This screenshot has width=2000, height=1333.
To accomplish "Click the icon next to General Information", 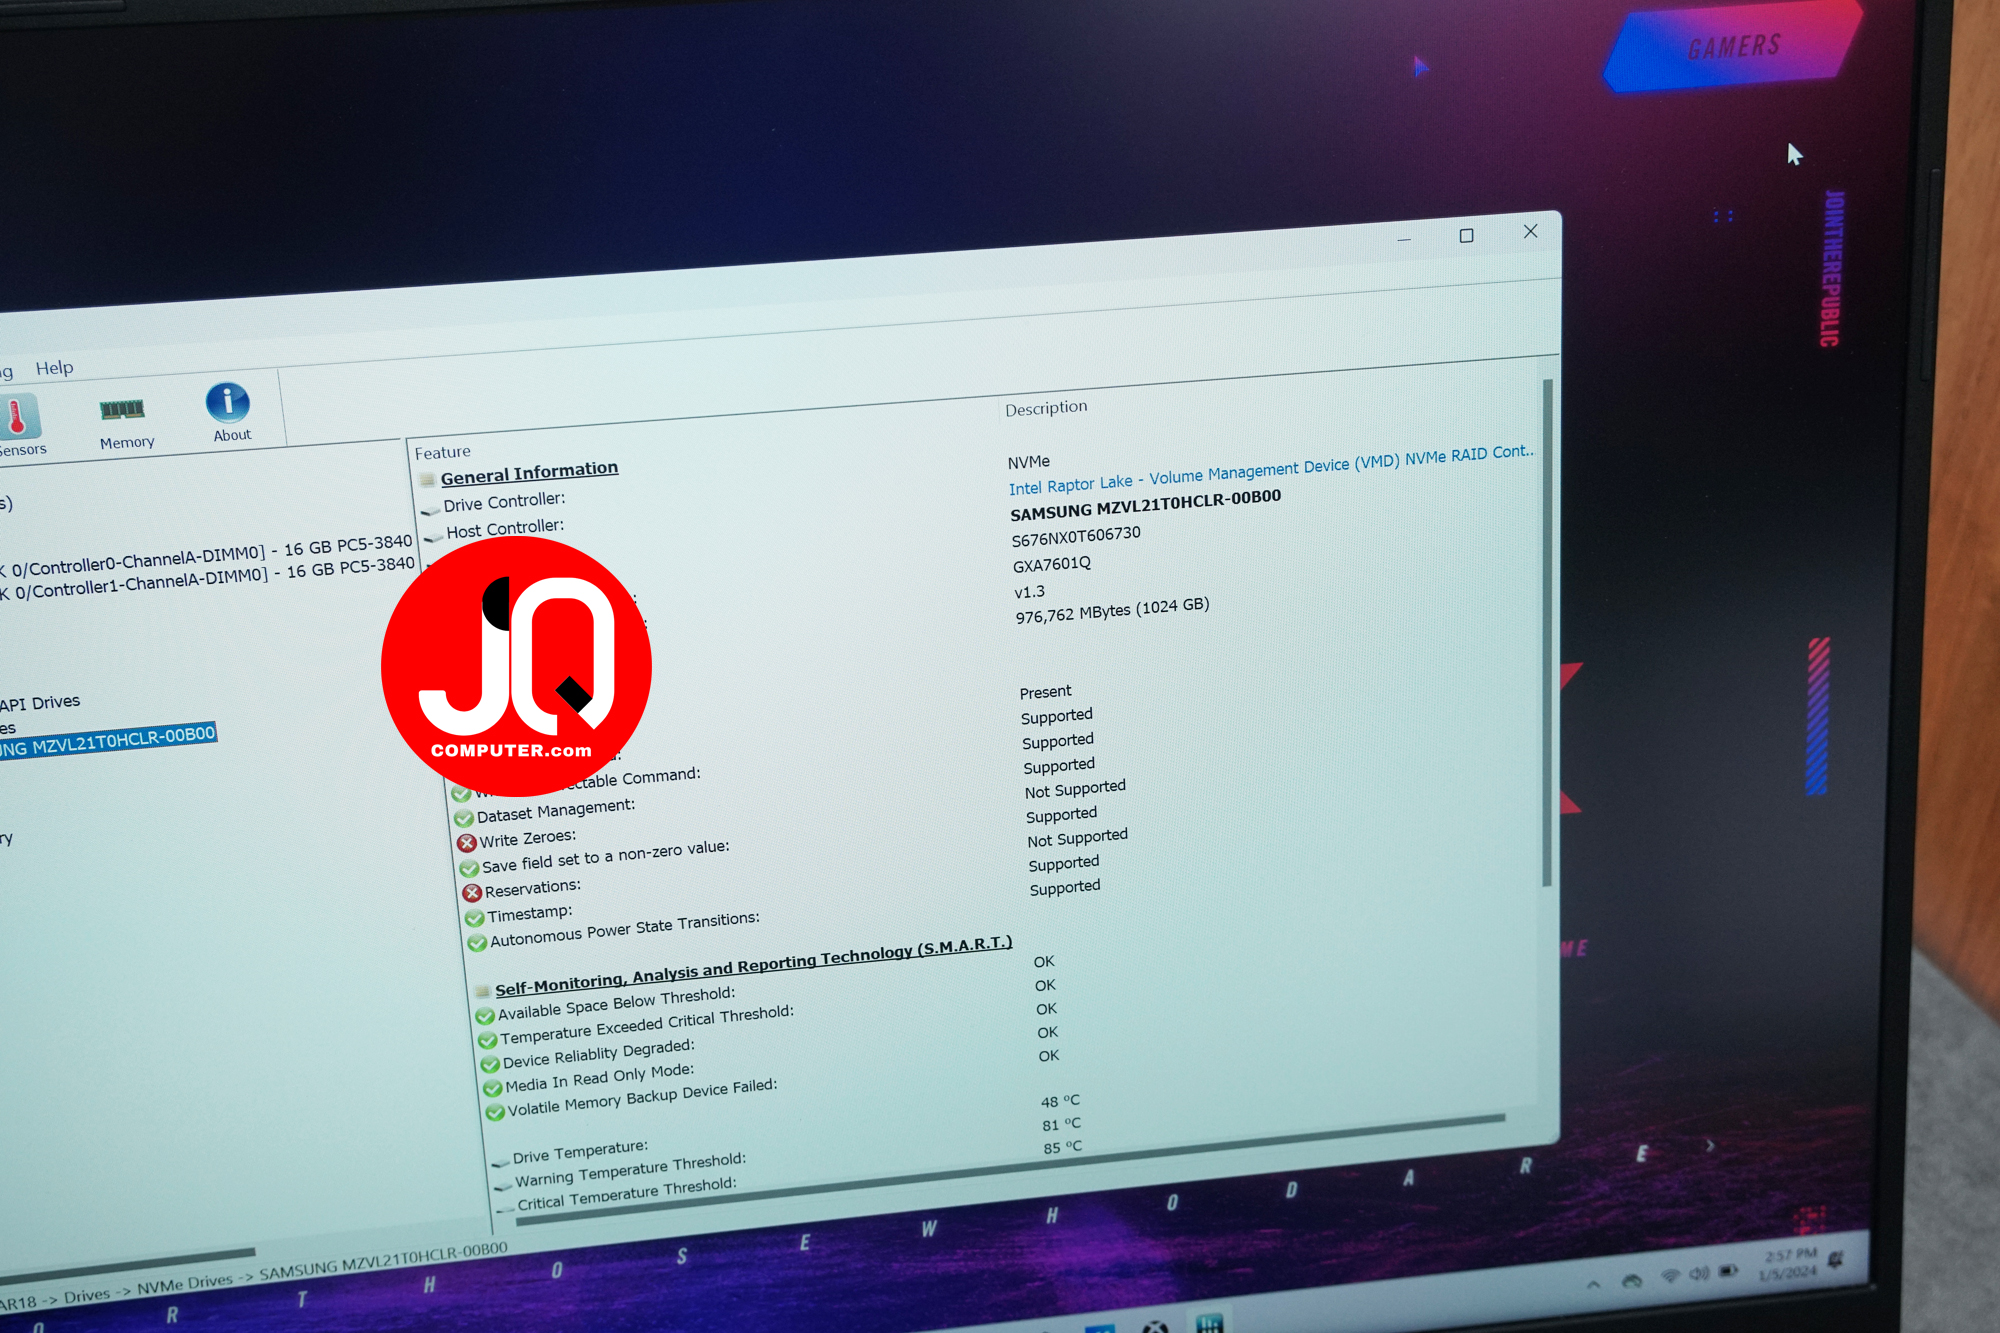I will pyautogui.click(x=427, y=480).
